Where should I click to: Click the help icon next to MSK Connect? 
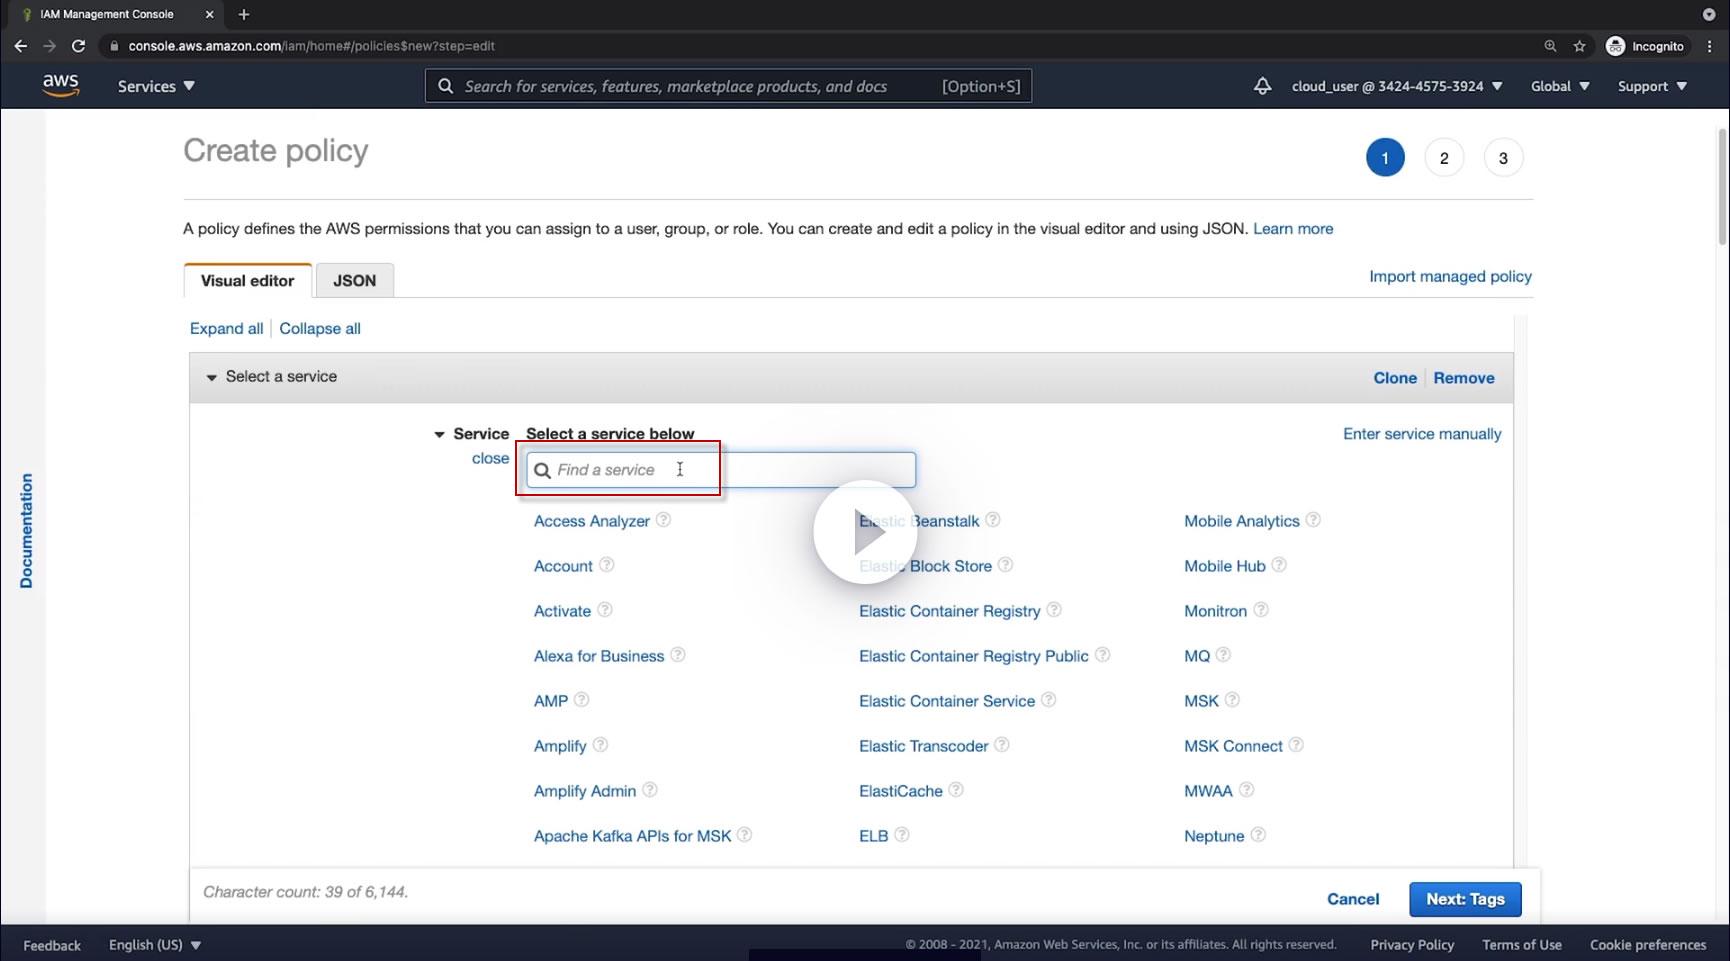(1296, 745)
